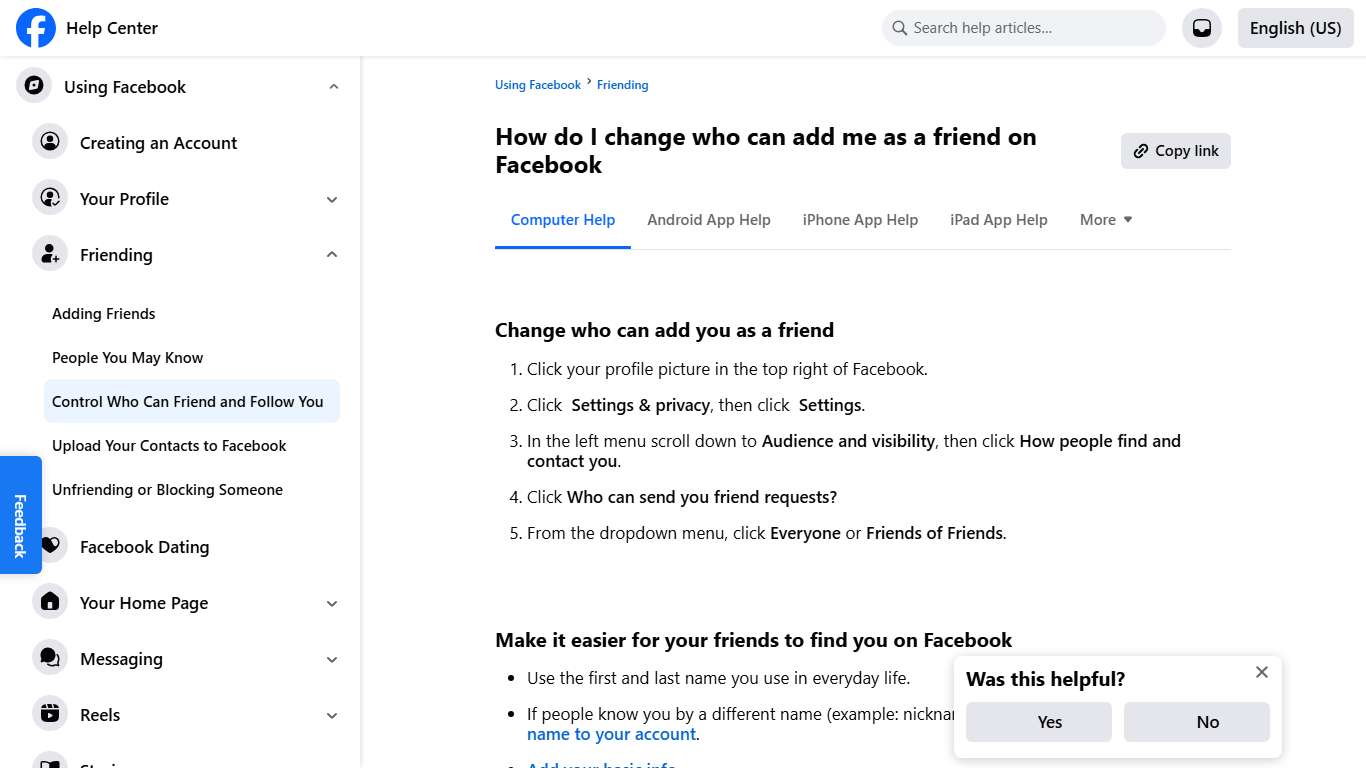Collapse the Friending section
This screenshot has width=1366, height=768.
tap(331, 254)
